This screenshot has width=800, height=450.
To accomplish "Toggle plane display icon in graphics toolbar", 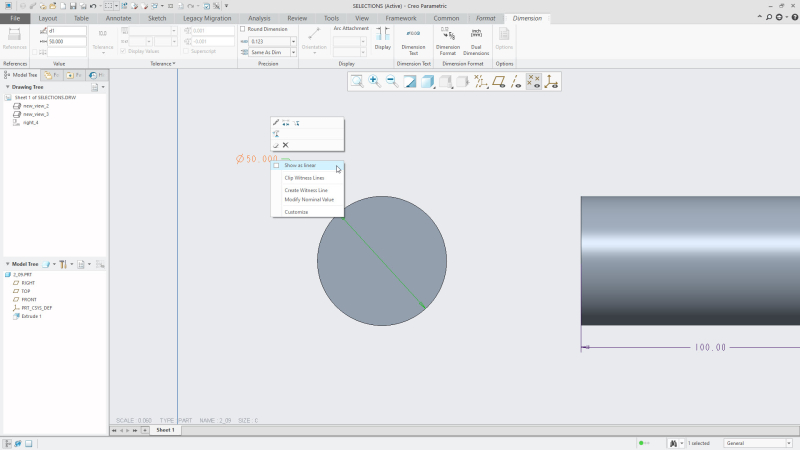I will 499,82.
